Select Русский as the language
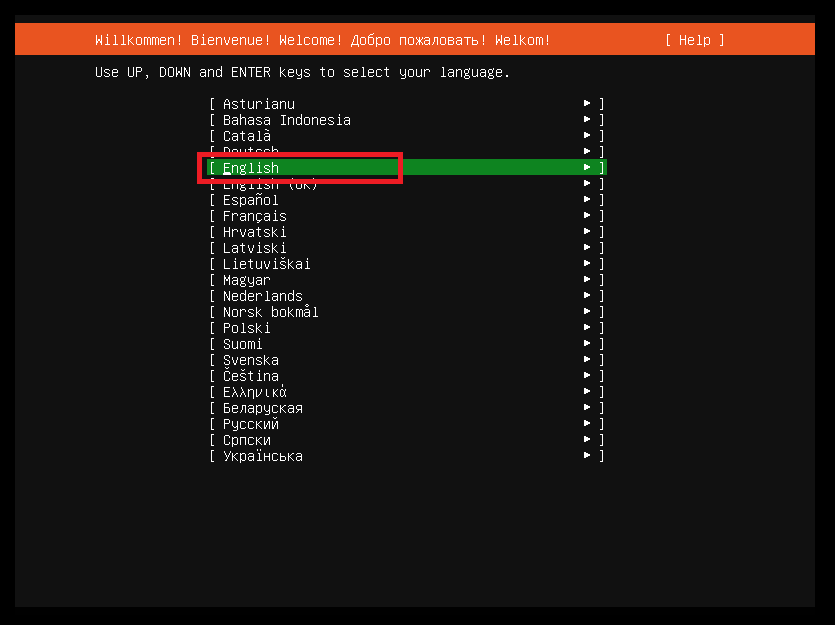 click(250, 424)
